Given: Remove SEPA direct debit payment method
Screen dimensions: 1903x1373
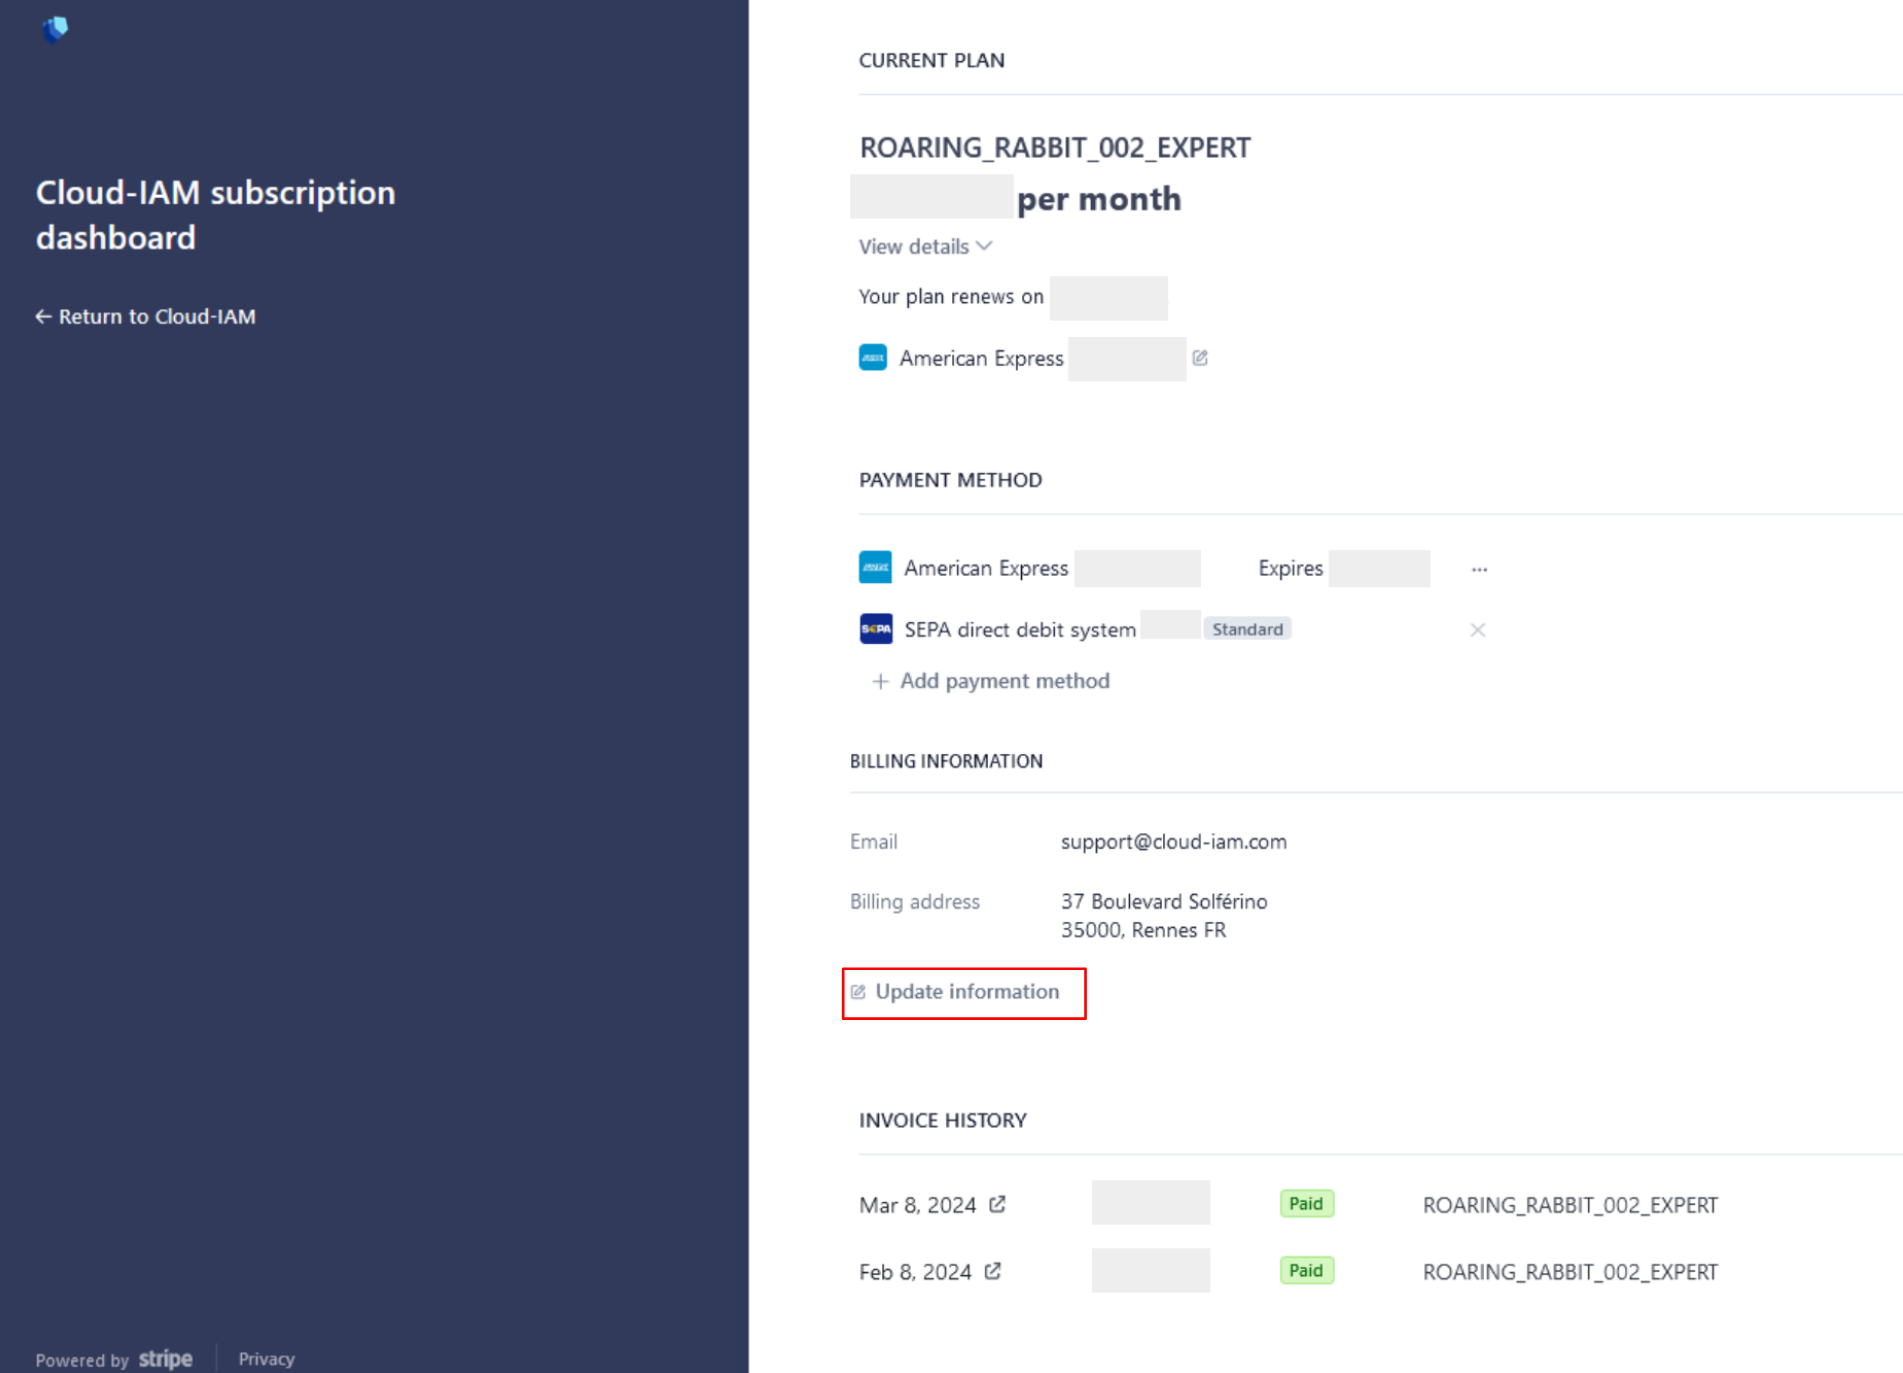Looking at the screenshot, I should (1477, 630).
